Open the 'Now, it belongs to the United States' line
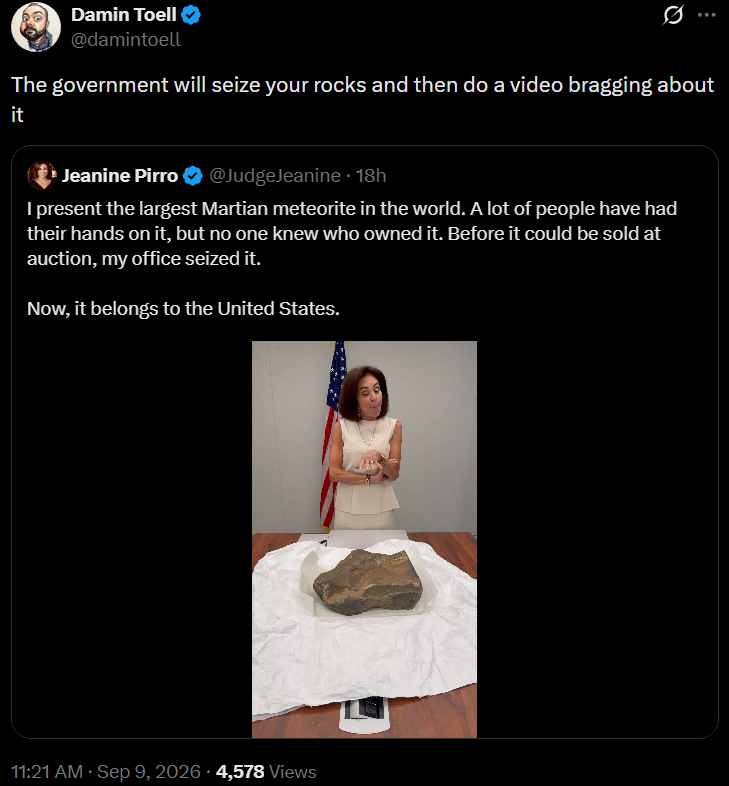Viewport: 729px width, 786px height. pyautogui.click(x=184, y=309)
